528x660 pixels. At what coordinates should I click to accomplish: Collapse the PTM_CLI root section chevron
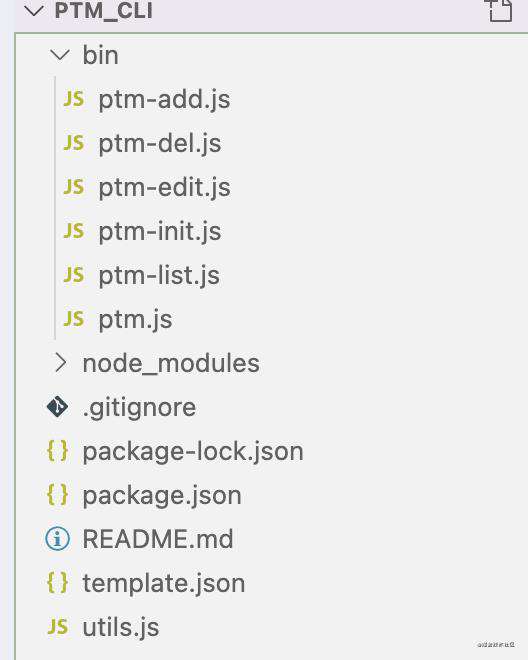coord(34,11)
